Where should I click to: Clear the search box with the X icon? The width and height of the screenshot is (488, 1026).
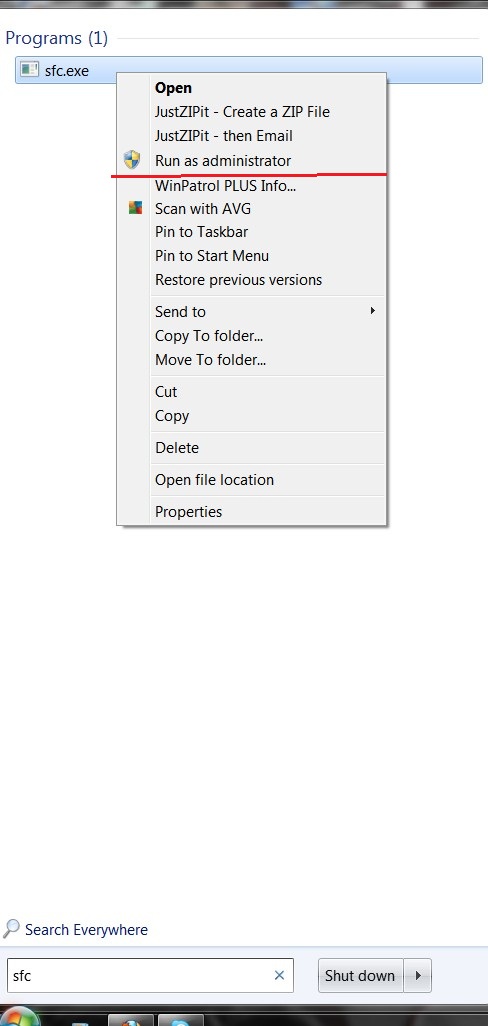pos(279,975)
